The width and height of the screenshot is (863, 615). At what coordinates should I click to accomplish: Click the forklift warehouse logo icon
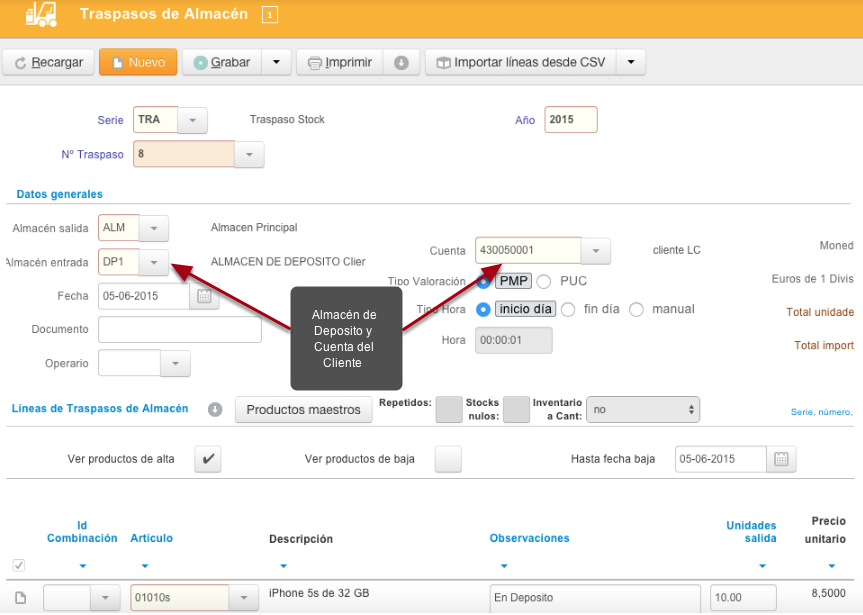click(x=41, y=14)
